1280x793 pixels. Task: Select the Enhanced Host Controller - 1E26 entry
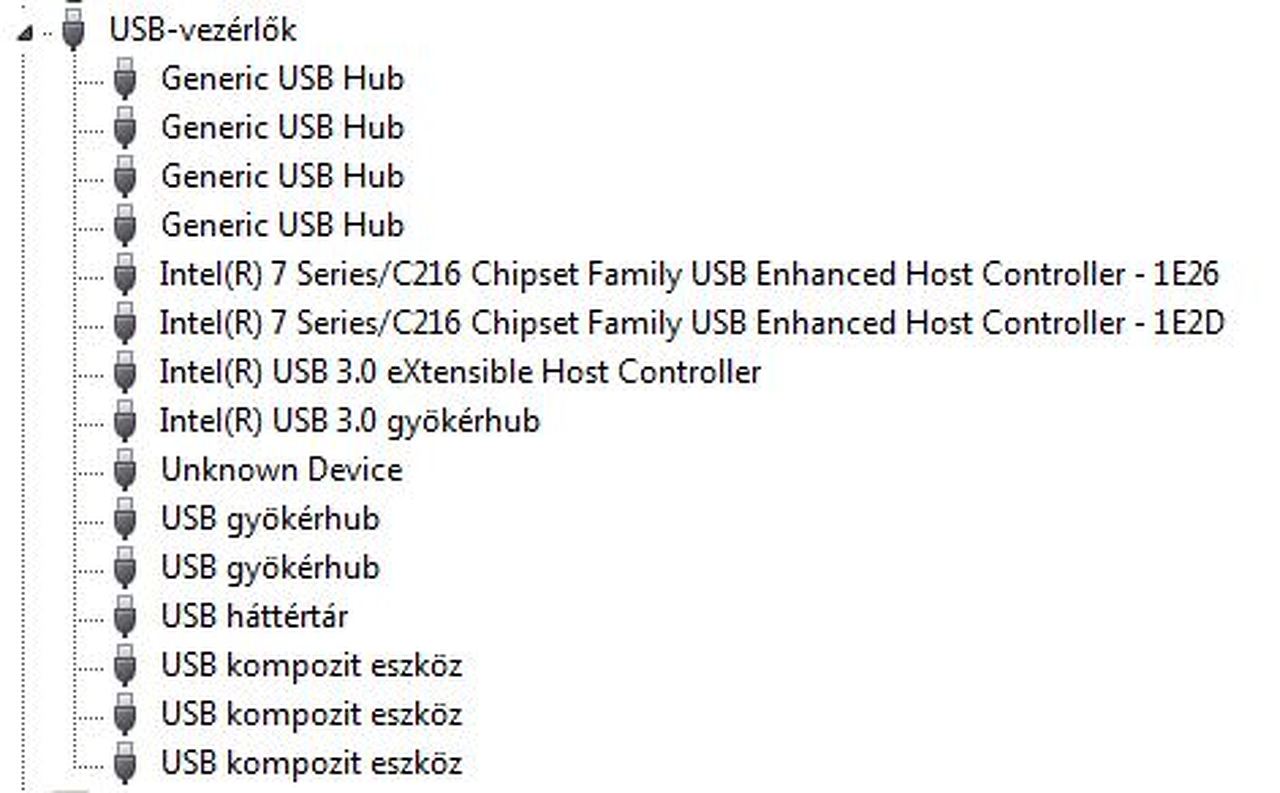(689, 274)
